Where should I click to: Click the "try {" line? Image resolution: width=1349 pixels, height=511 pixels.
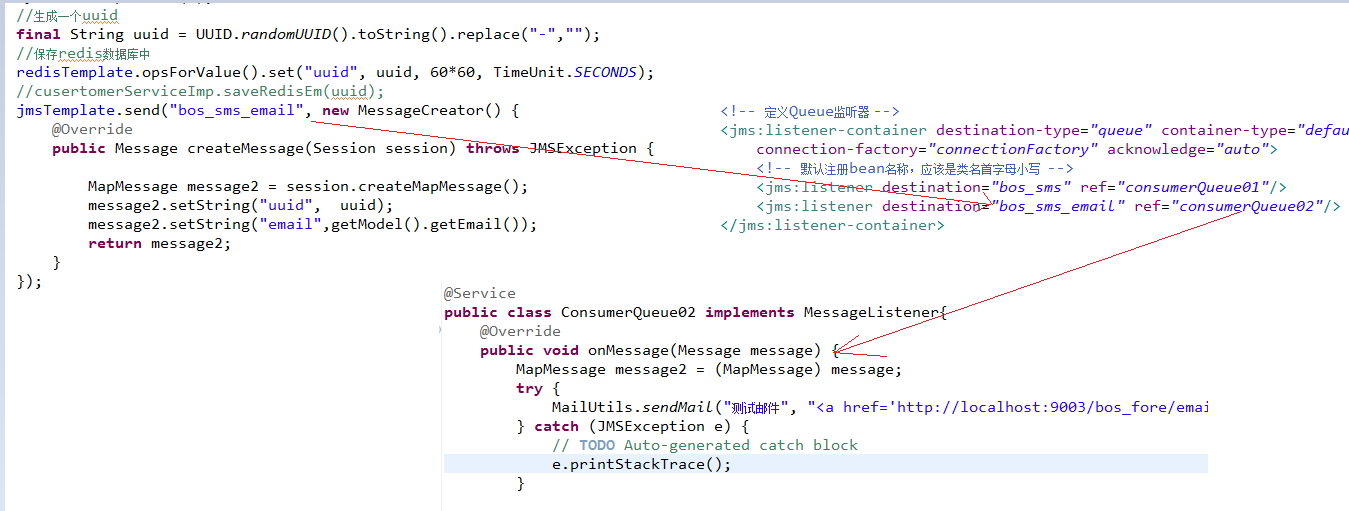click(x=538, y=388)
